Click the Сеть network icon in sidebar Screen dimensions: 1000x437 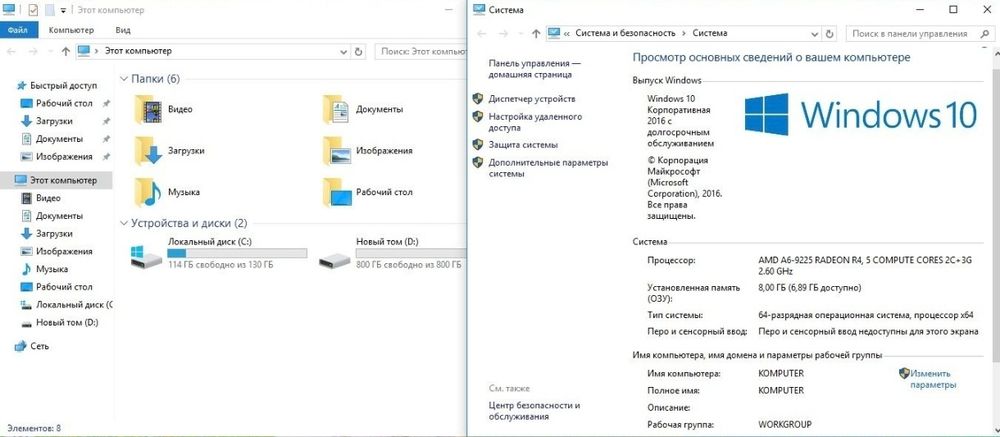tap(20, 346)
